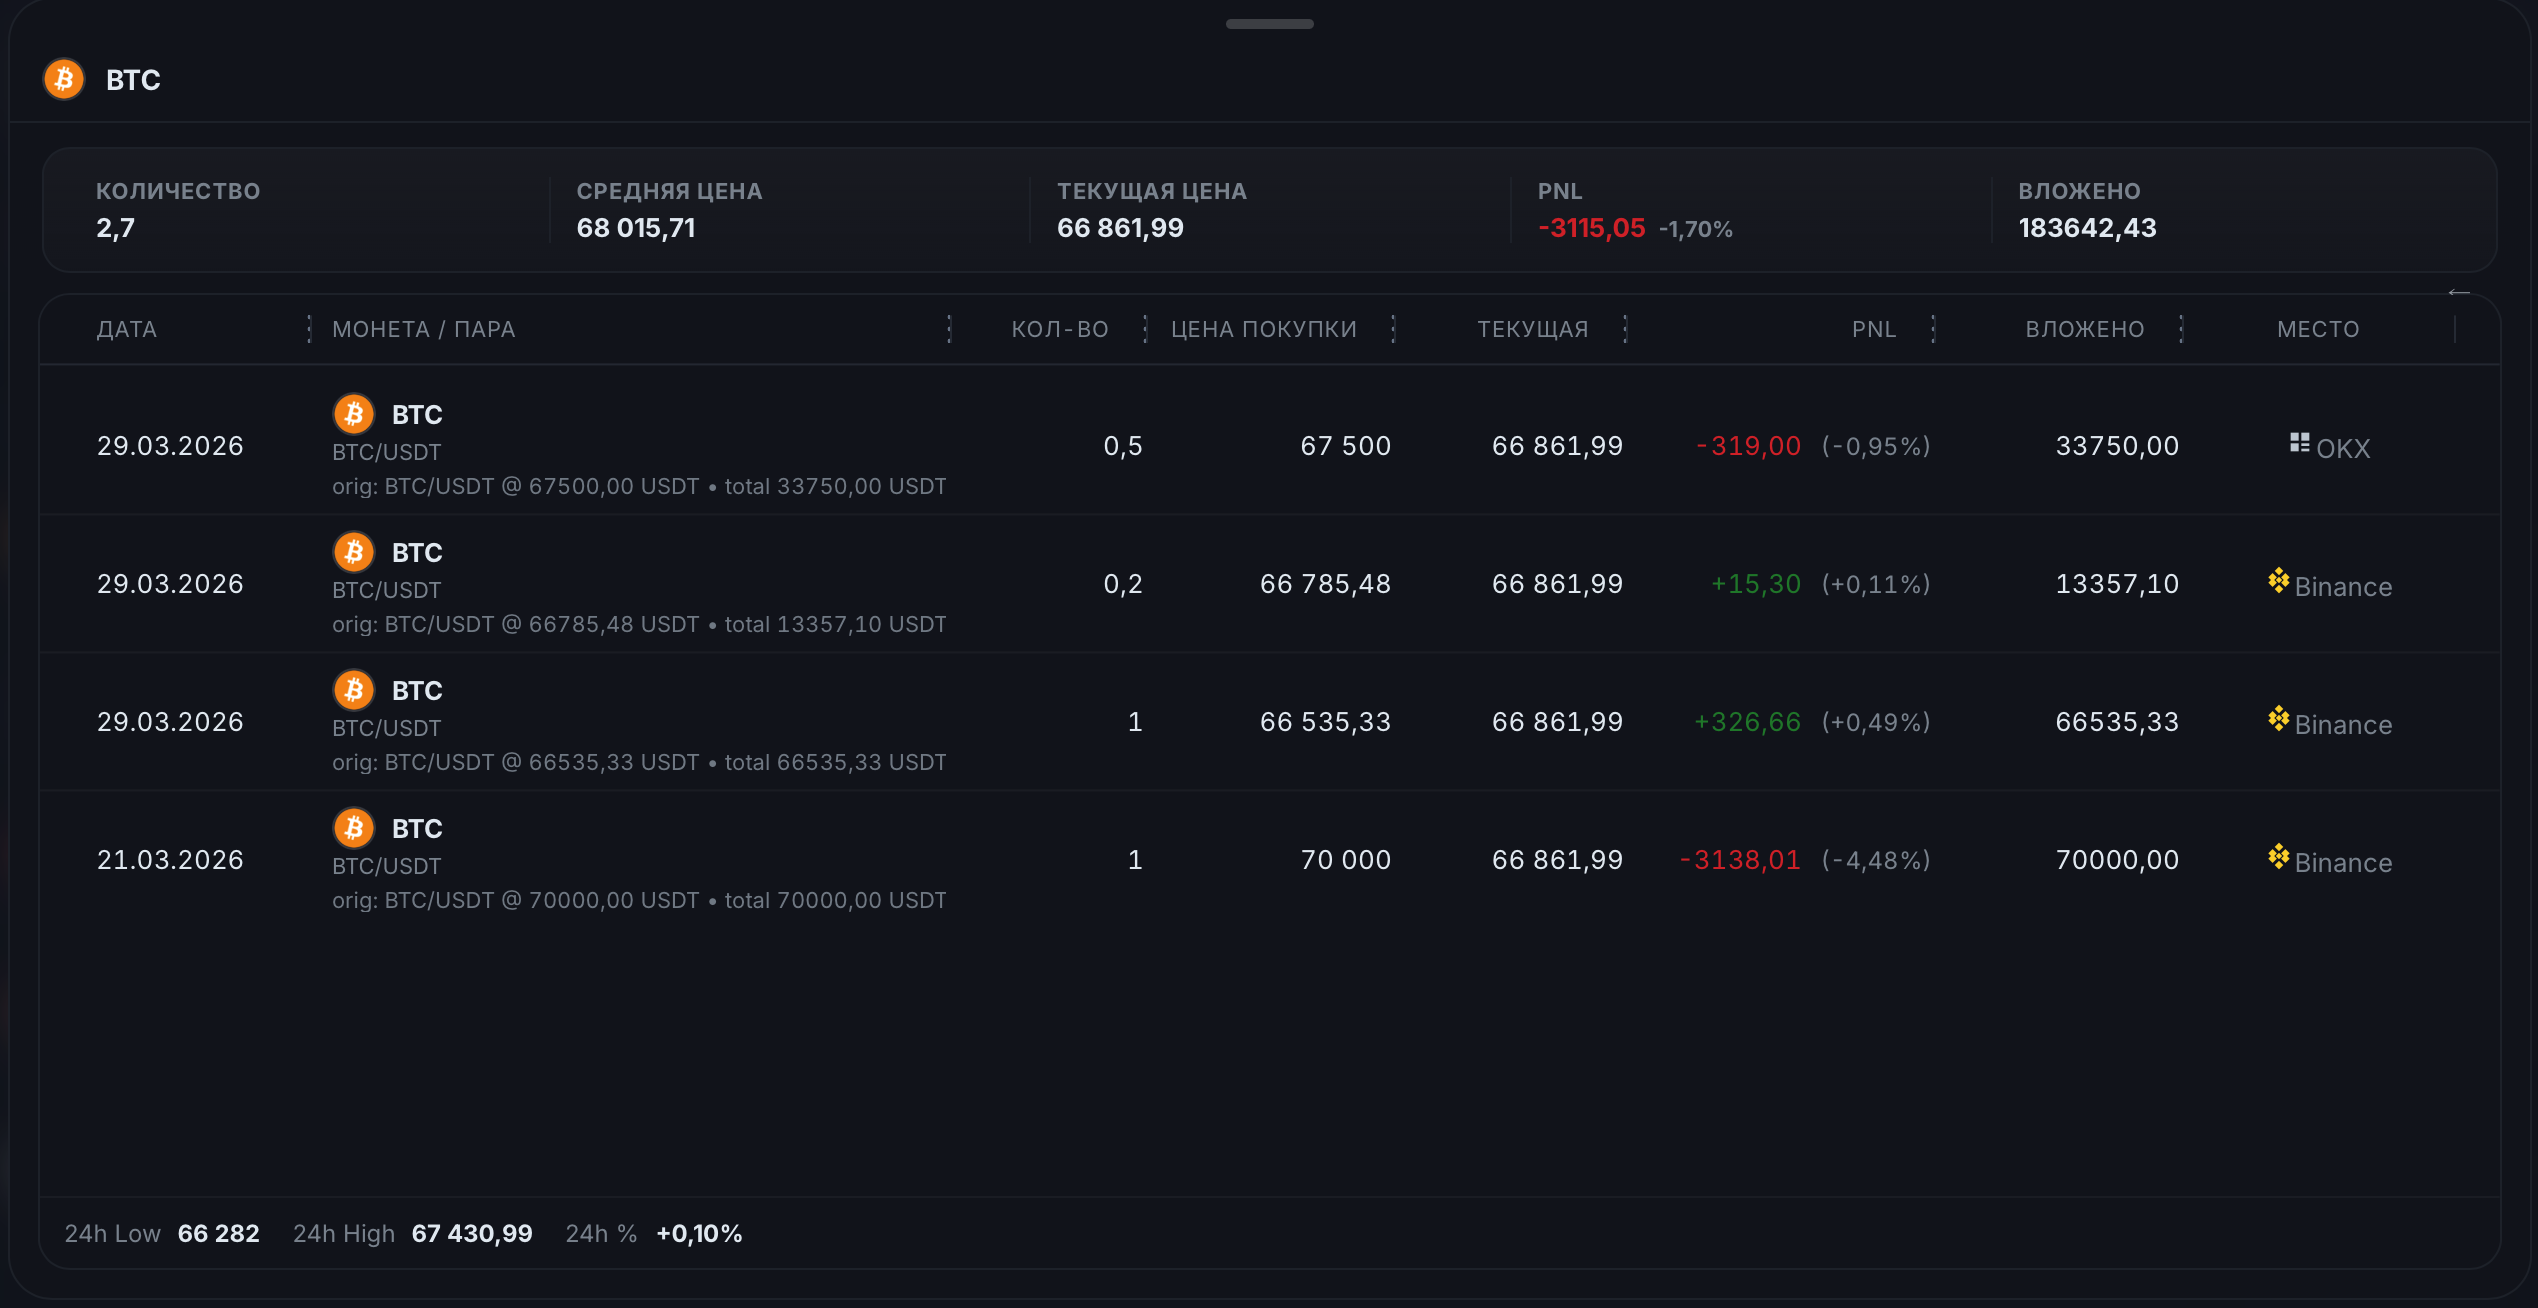
Task: Click BTC coin icon in the OKX row
Action: (x=354, y=414)
